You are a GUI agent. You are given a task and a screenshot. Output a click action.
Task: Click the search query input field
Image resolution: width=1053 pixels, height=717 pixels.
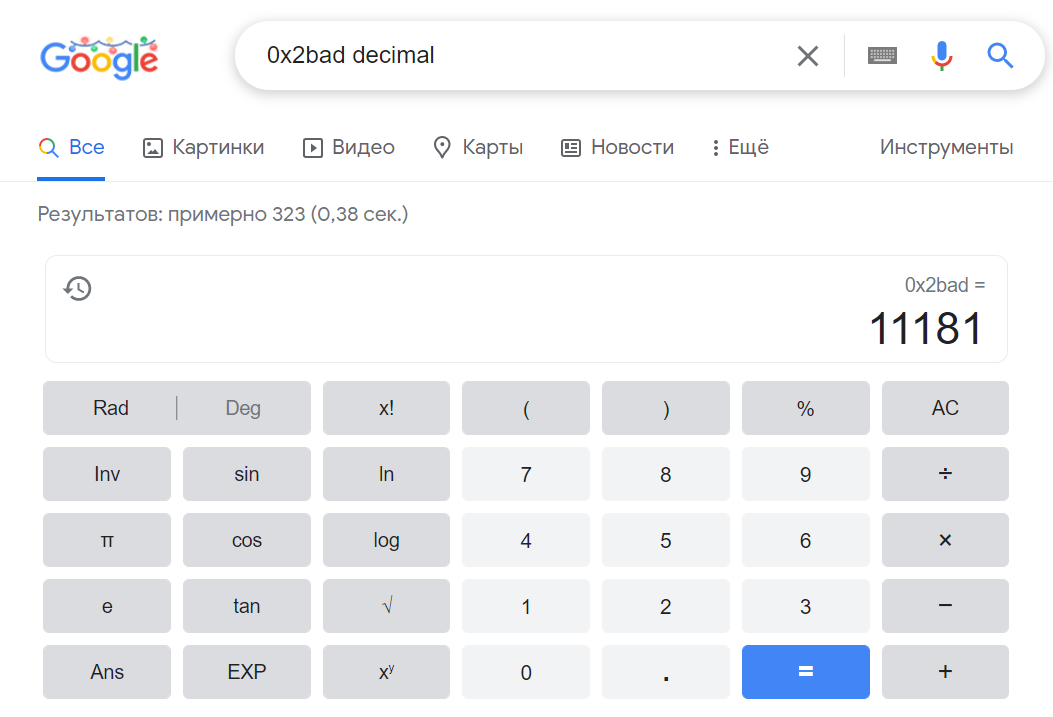[x=520, y=56]
